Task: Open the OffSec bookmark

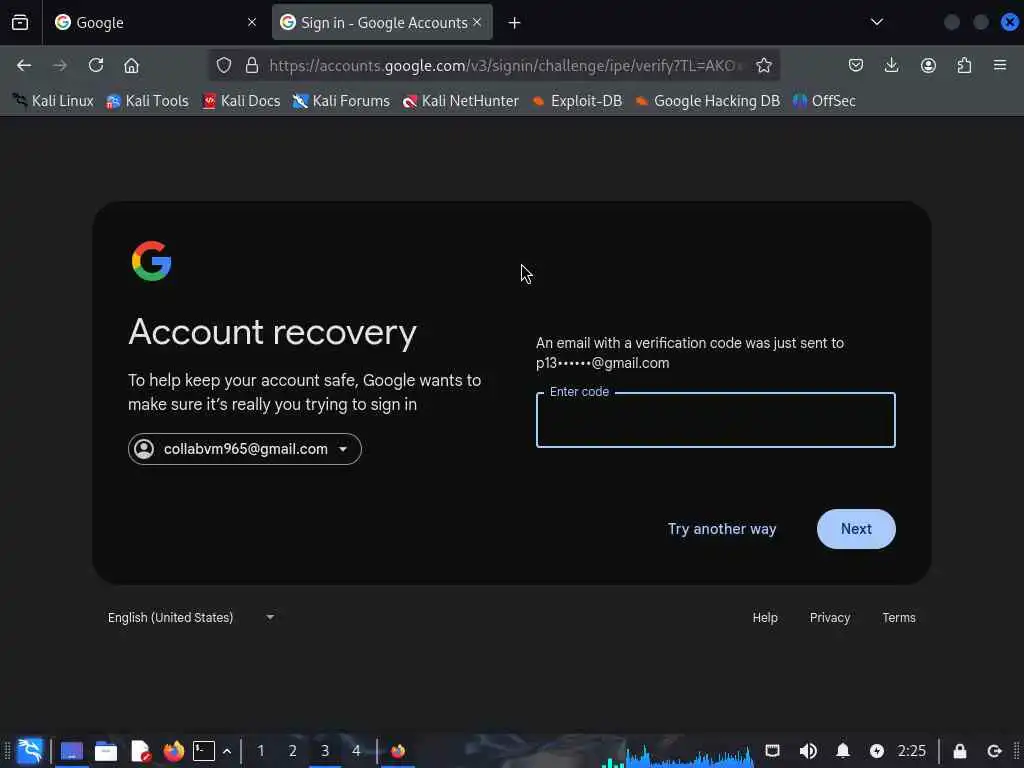Action: [x=824, y=101]
